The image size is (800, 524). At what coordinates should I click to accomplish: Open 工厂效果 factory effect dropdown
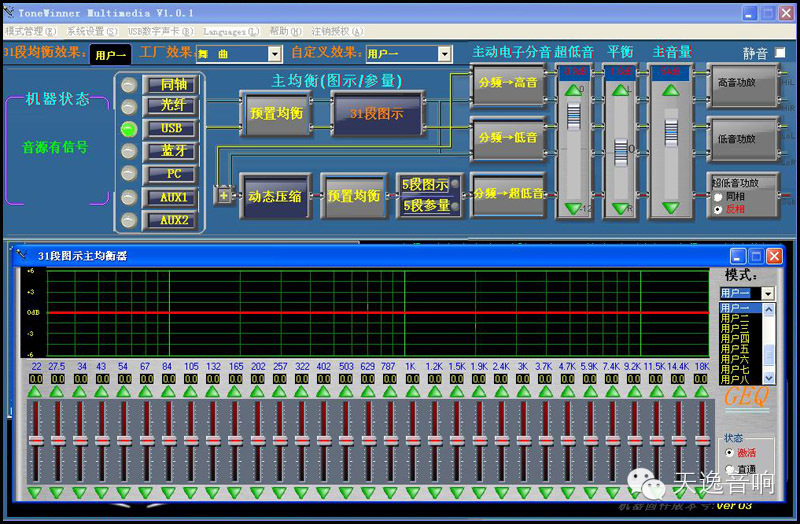tap(274, 54)
